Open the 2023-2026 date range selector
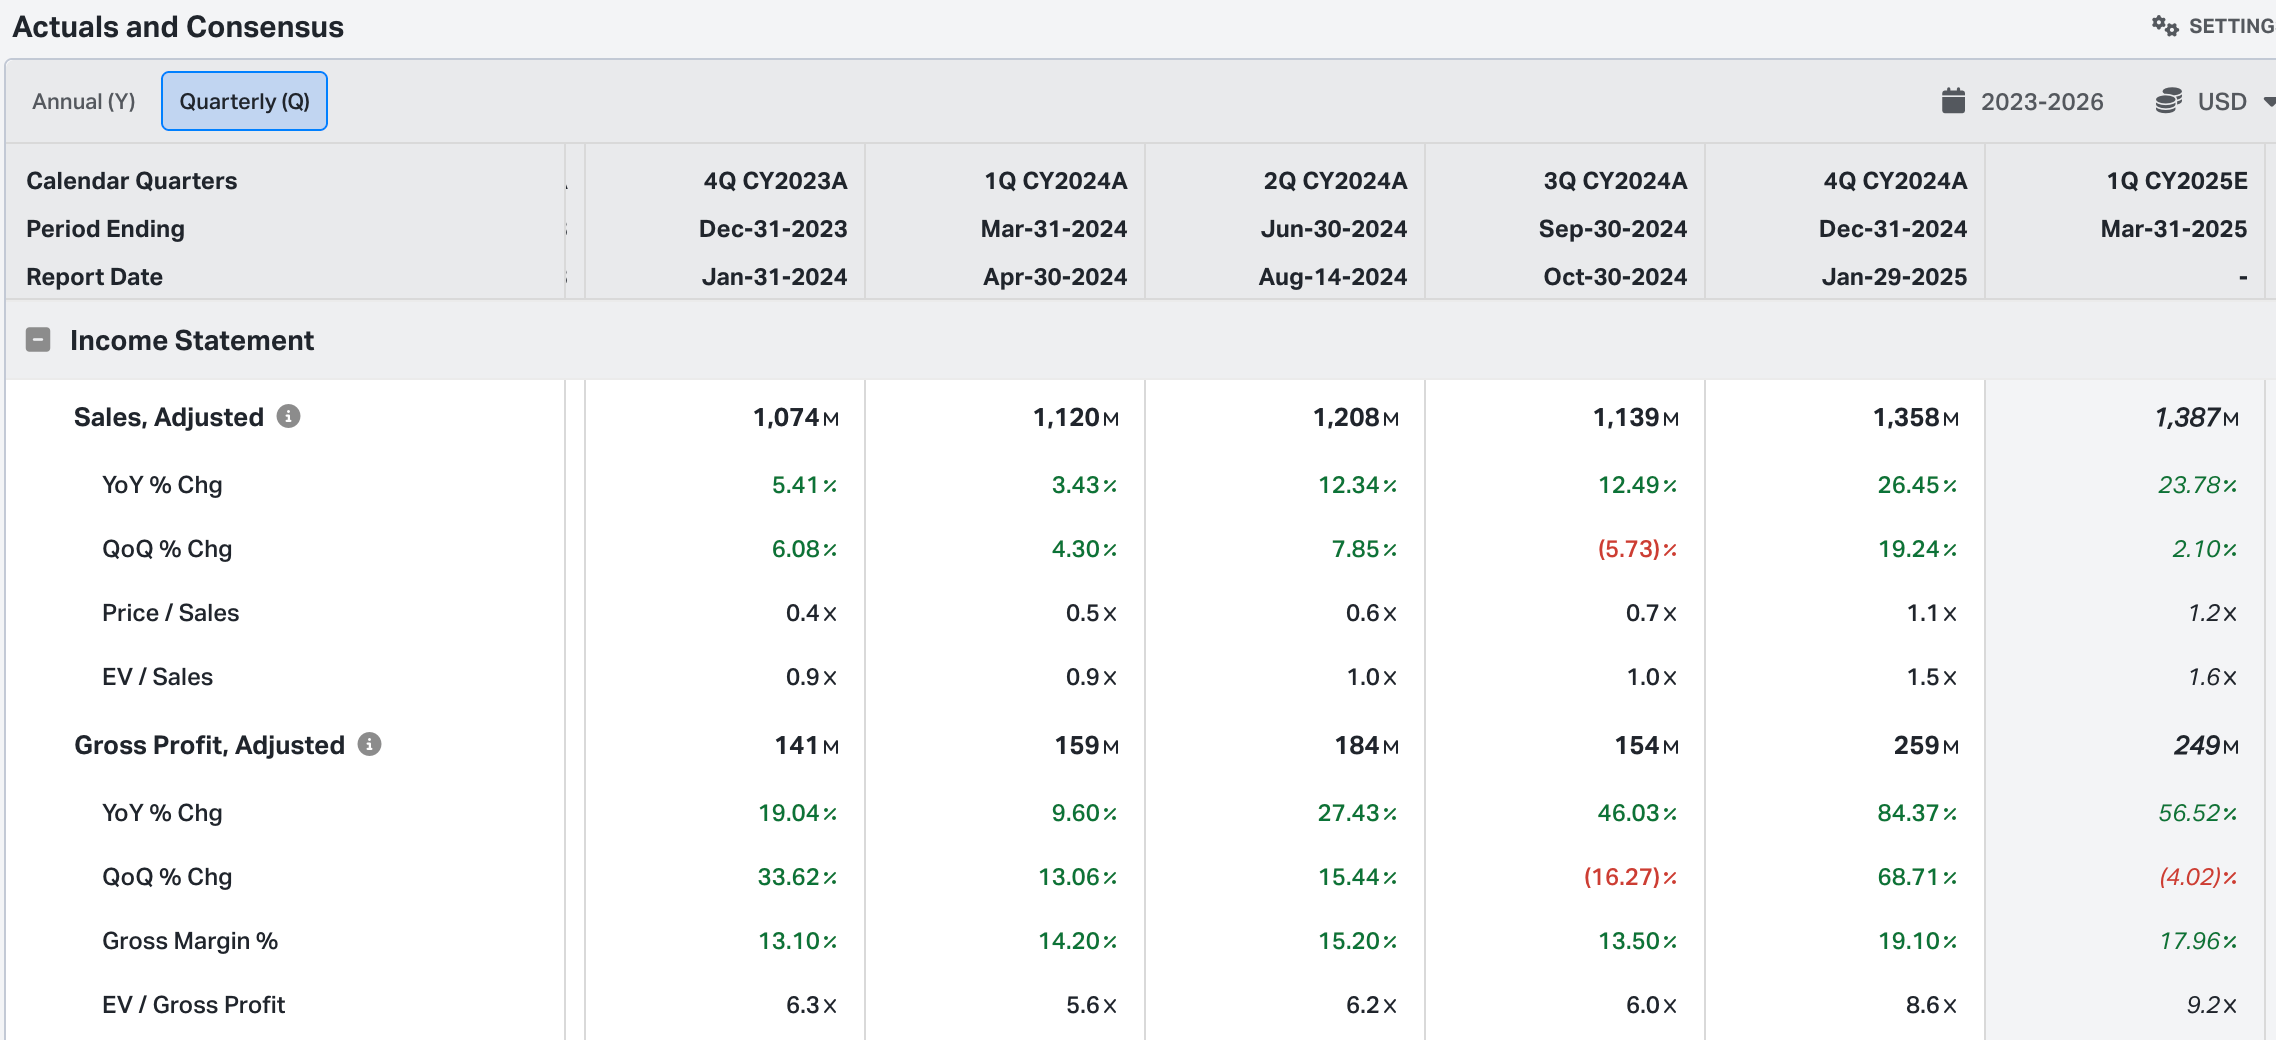Viewport: 2276px width, 1040px height. coord(2023,101)
